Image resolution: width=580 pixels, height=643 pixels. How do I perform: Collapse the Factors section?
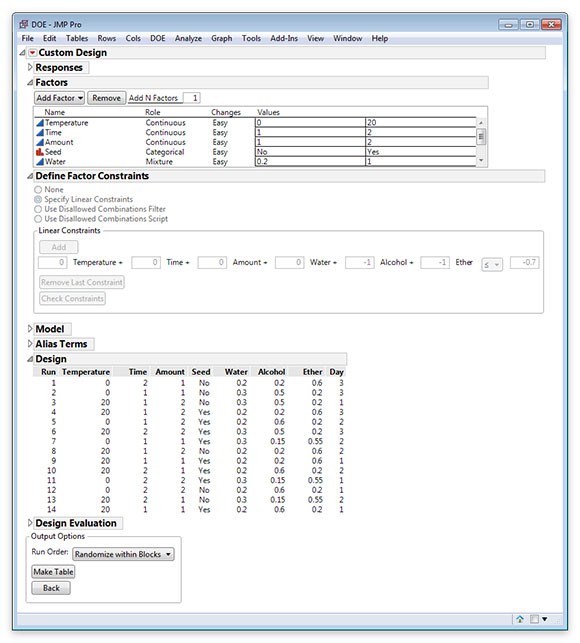30,82
